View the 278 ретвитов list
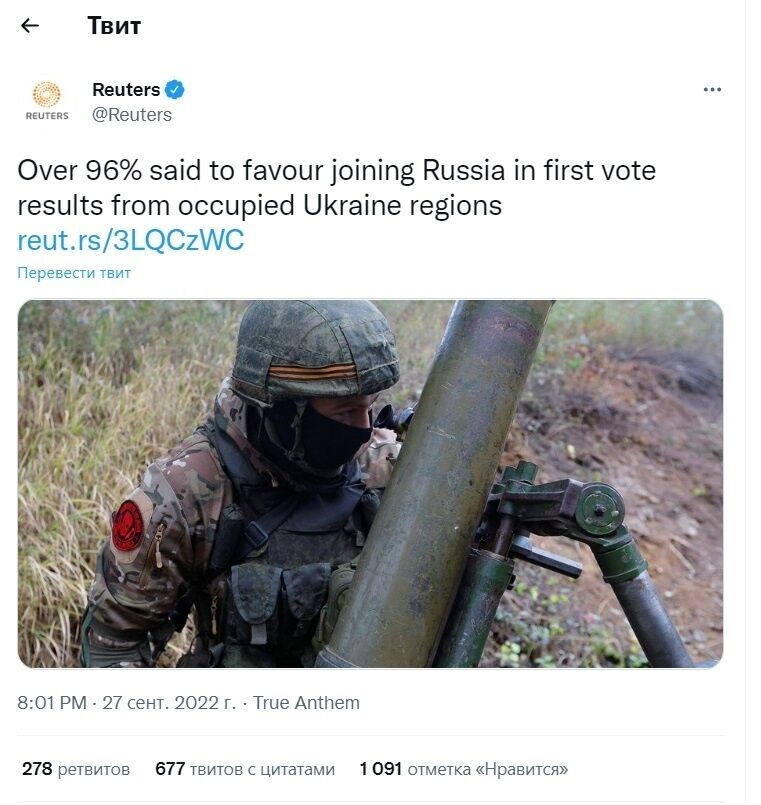The image size is (761, 805). click(76, 769)
